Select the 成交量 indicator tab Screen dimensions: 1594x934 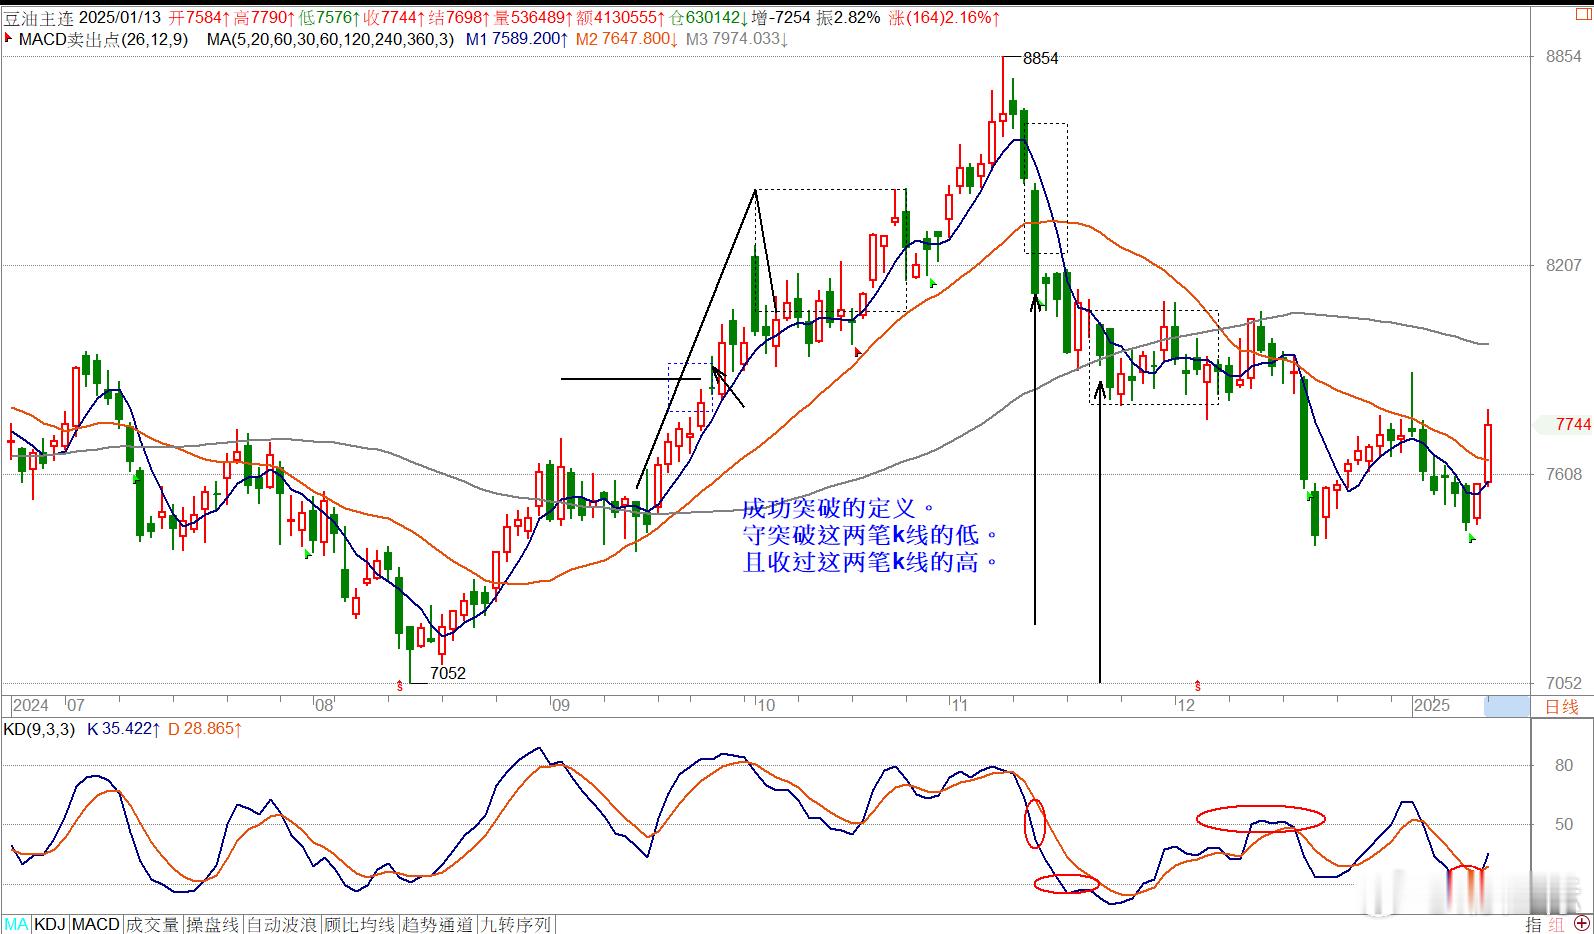[x=152, y=925]
